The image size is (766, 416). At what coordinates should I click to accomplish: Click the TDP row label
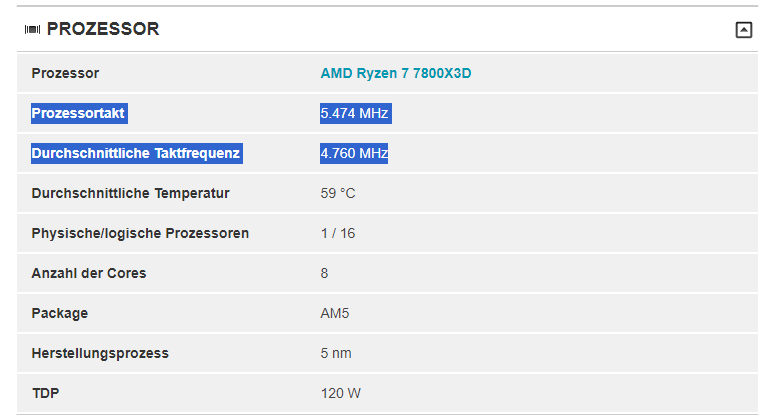tap(45, 394)
